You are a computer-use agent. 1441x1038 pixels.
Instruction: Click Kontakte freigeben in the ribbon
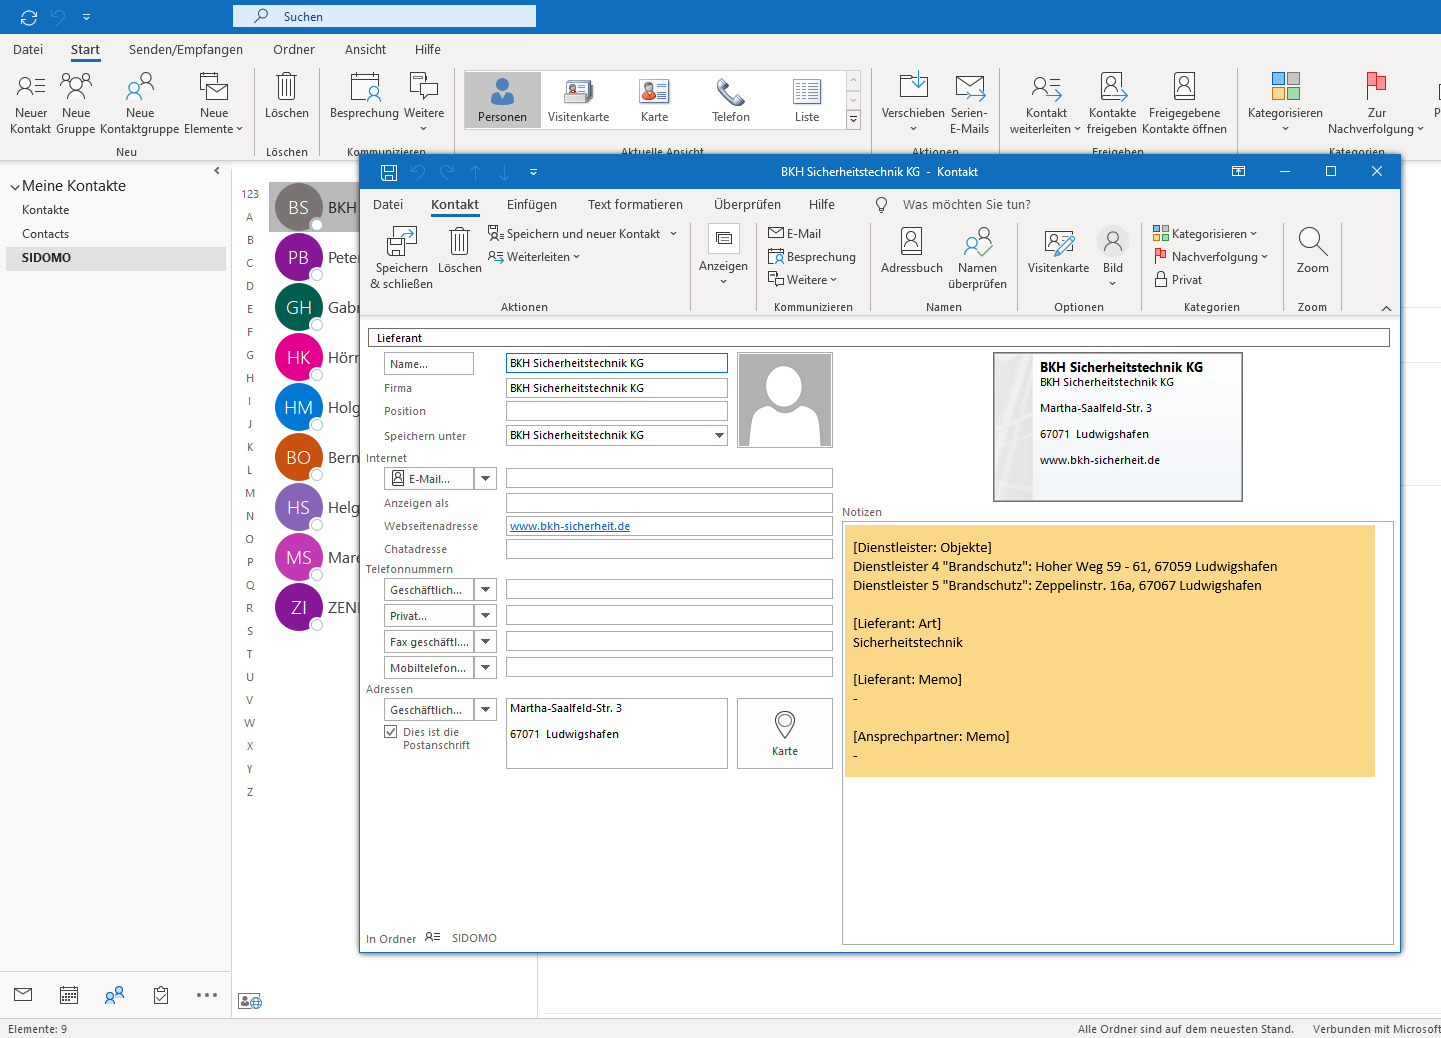click(1112, 103)
